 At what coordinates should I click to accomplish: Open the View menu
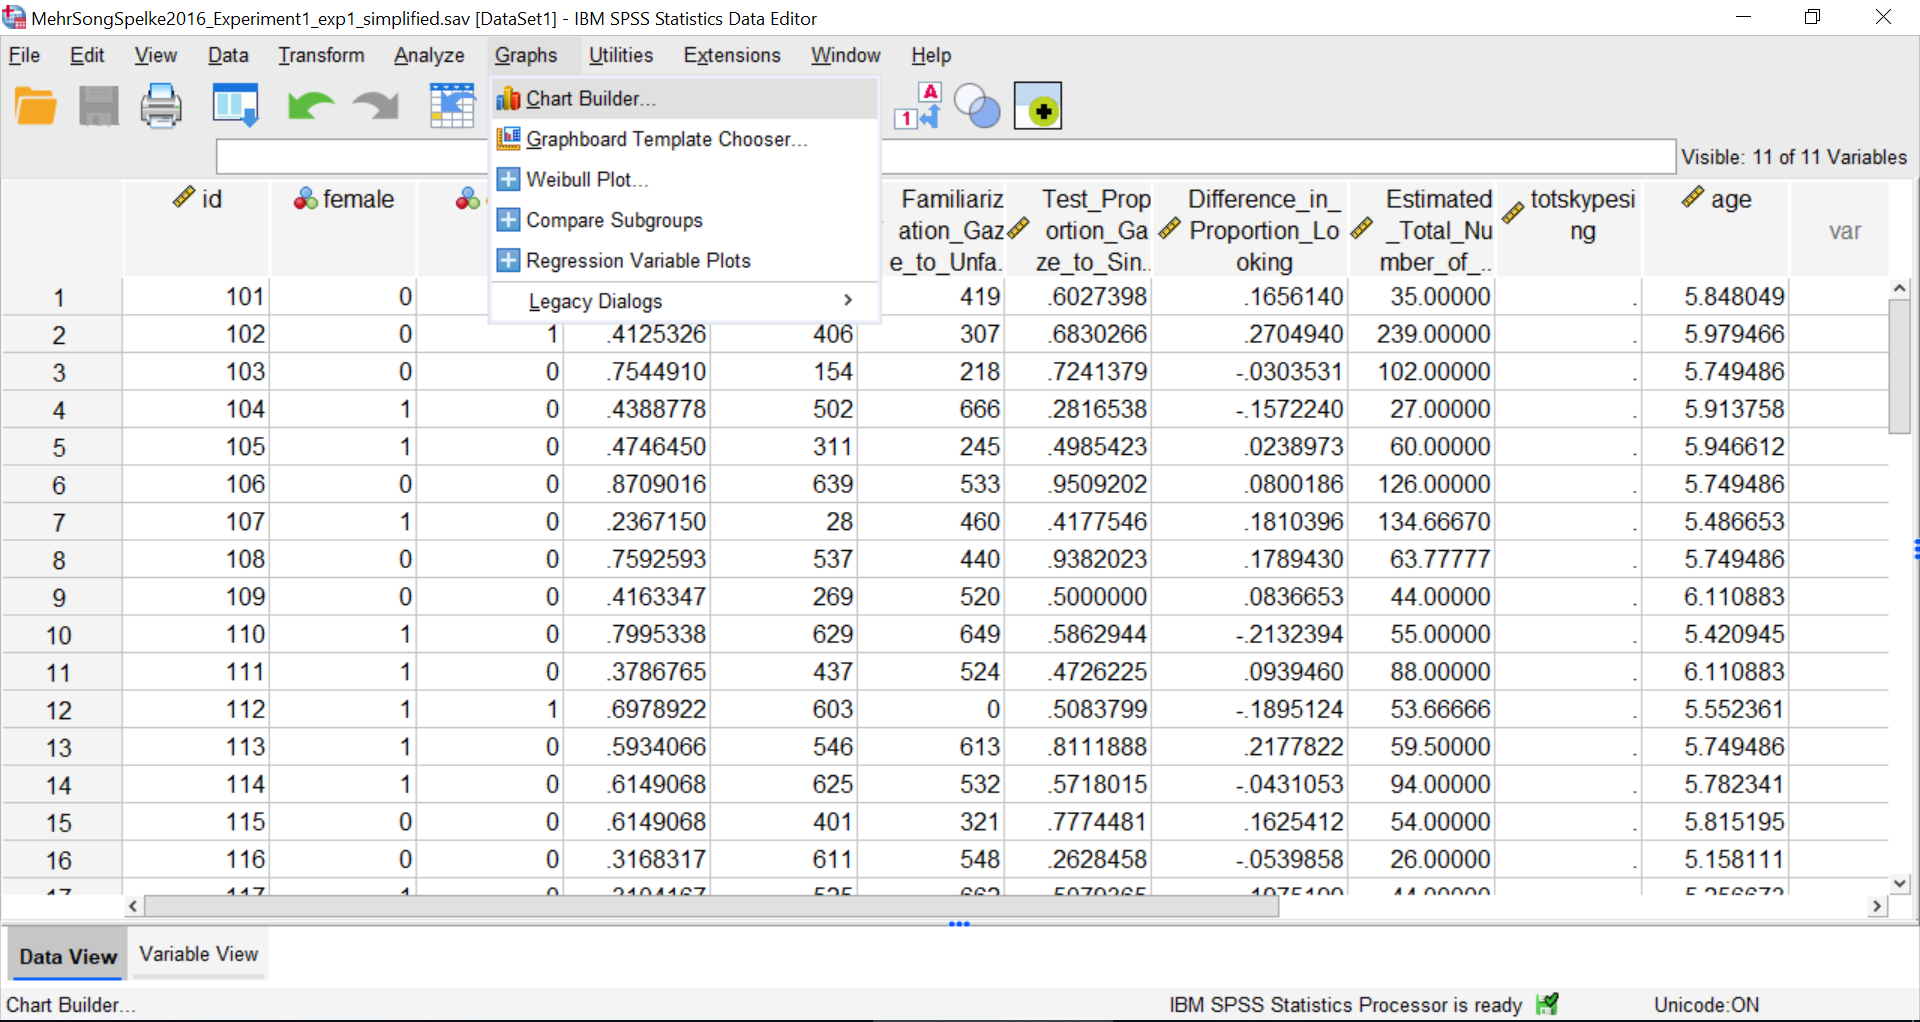click(156, 55)
